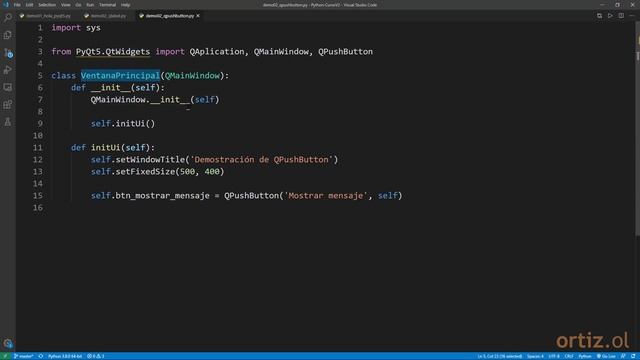The image size is (640, 360).
Task: Open the Help menu
Action: [125, 5]
